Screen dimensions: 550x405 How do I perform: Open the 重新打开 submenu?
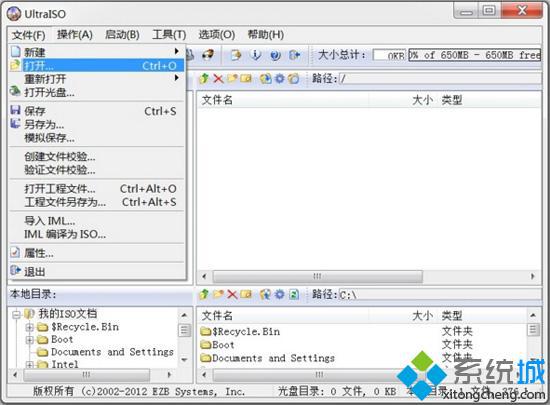coord(96,79)
